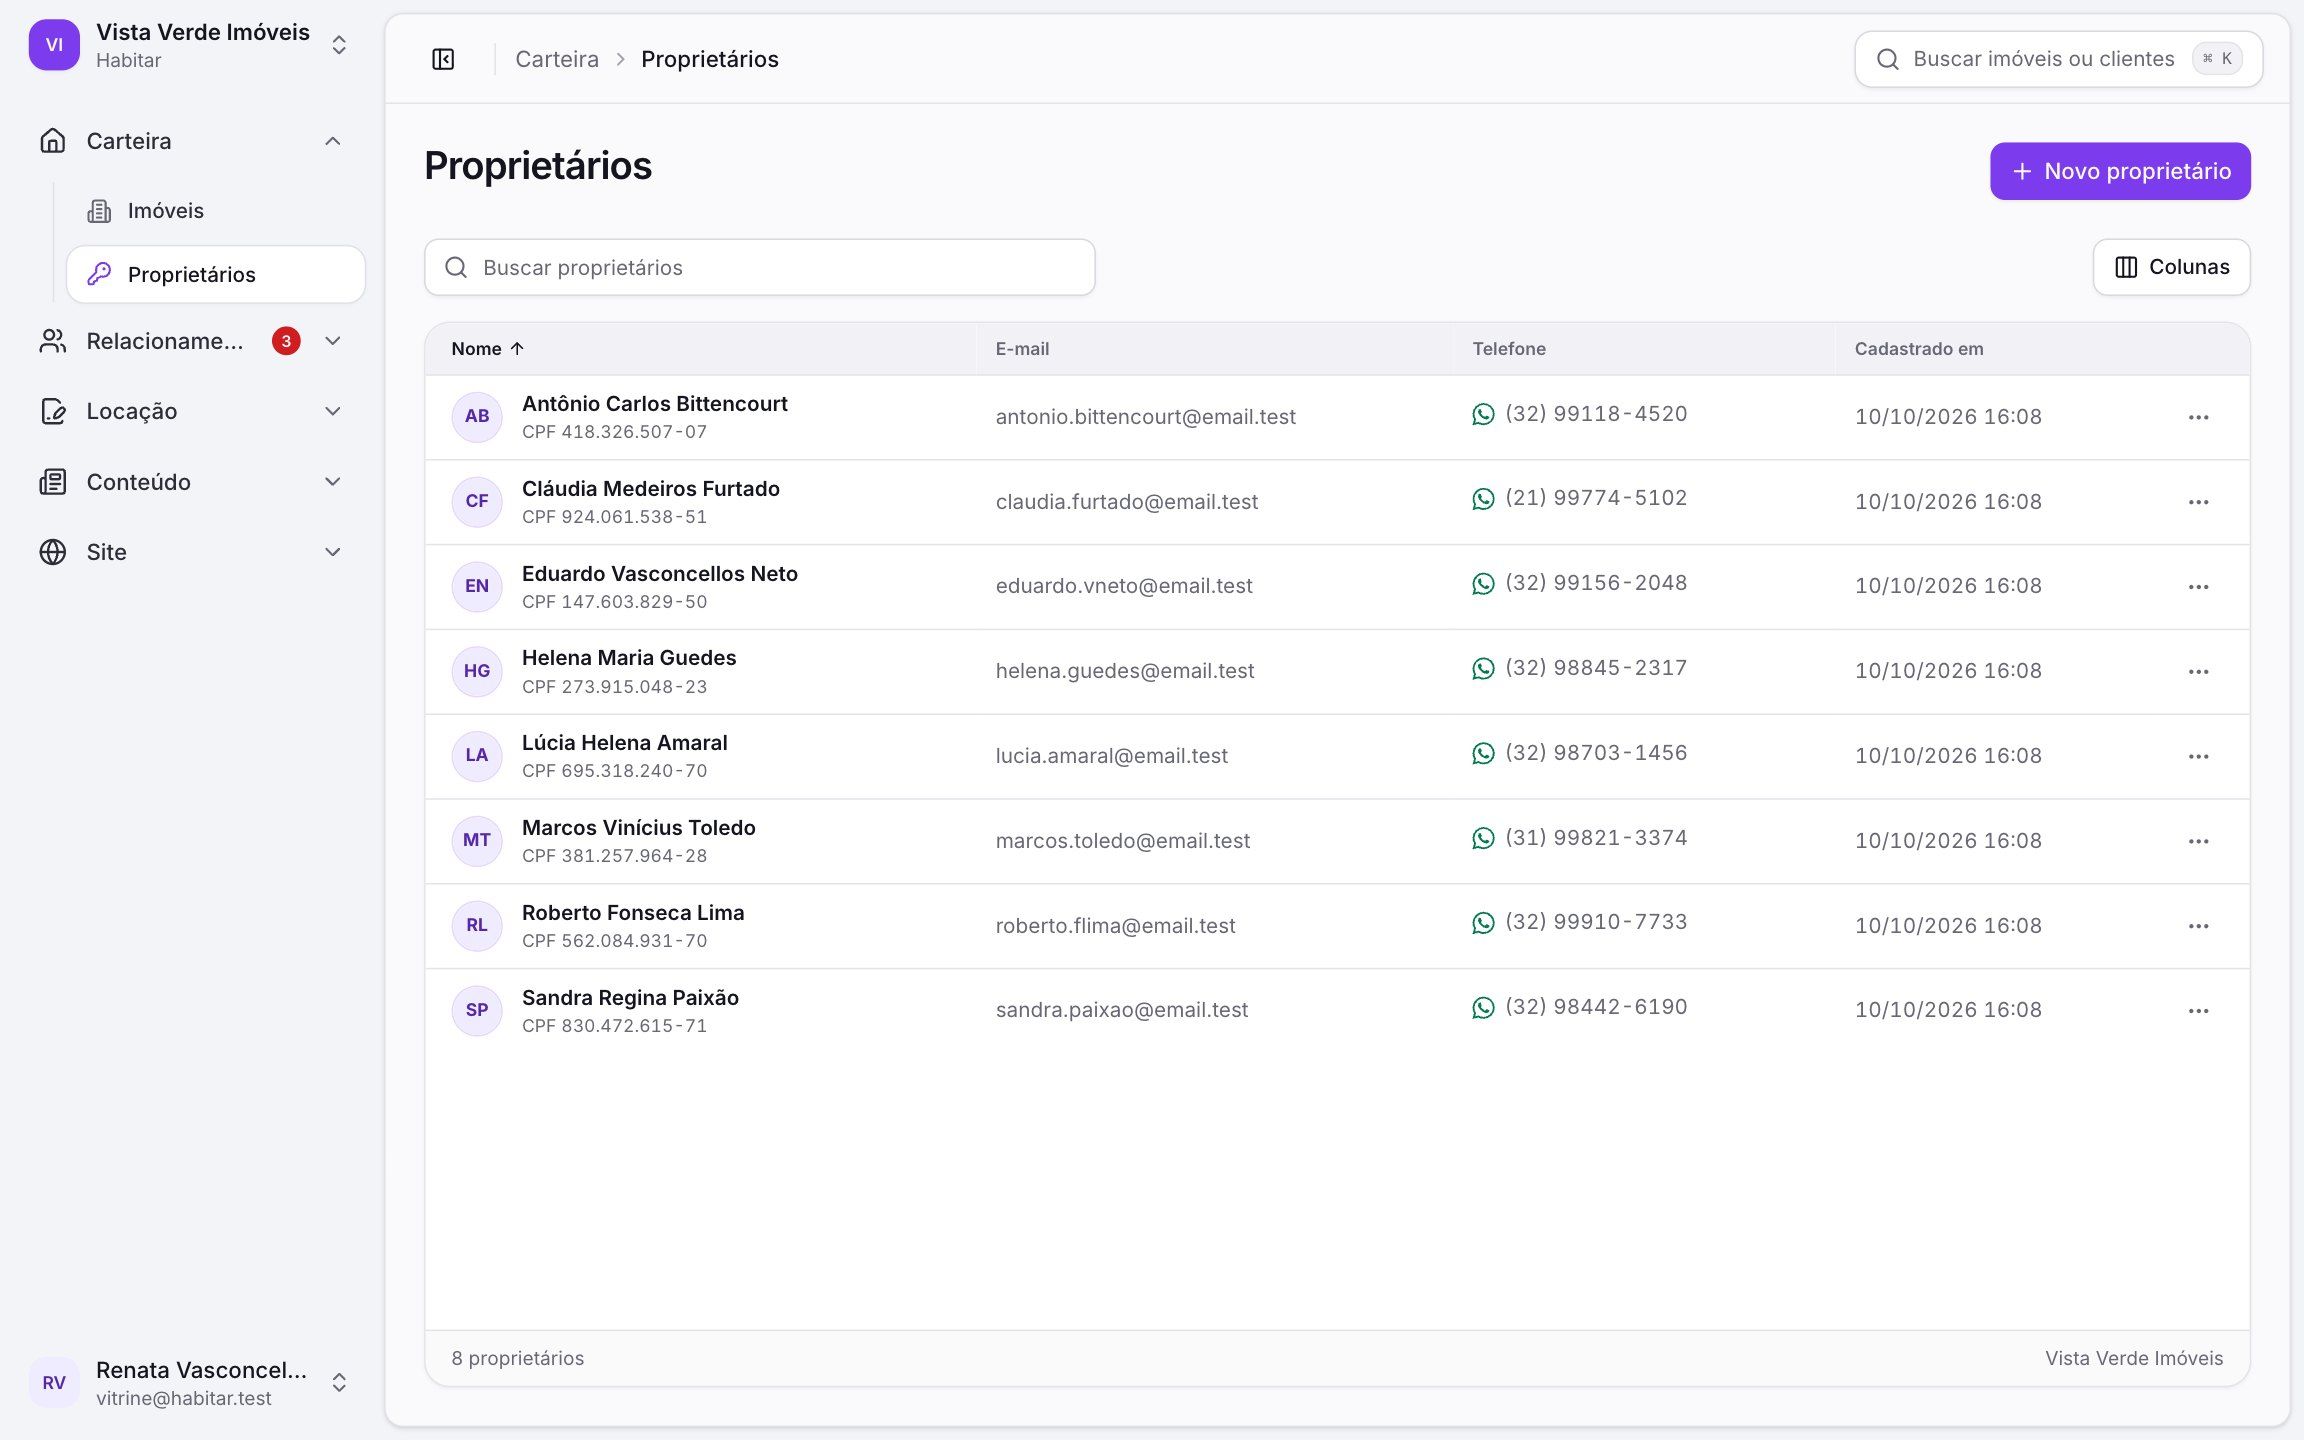2304x1440 pixels.
Task: Sort table by Nome column header
Action: coord(487,349)
